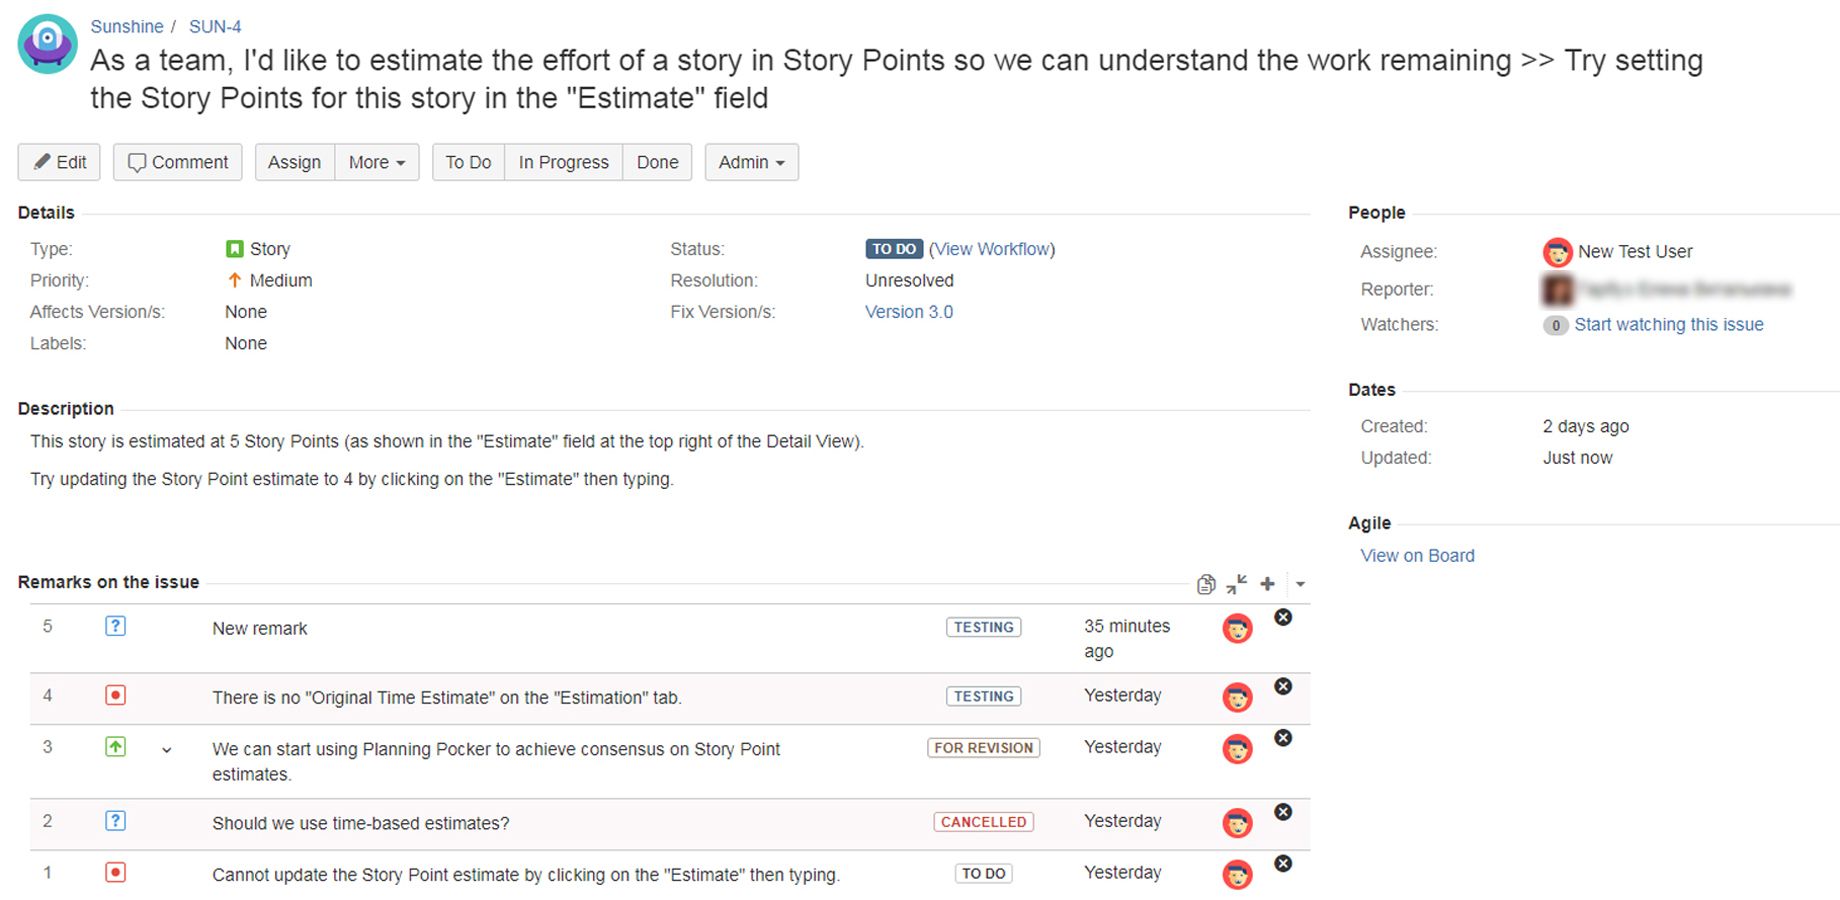
Task: Delete the Original Time Estimate remark
Action: coord(1283,686)
